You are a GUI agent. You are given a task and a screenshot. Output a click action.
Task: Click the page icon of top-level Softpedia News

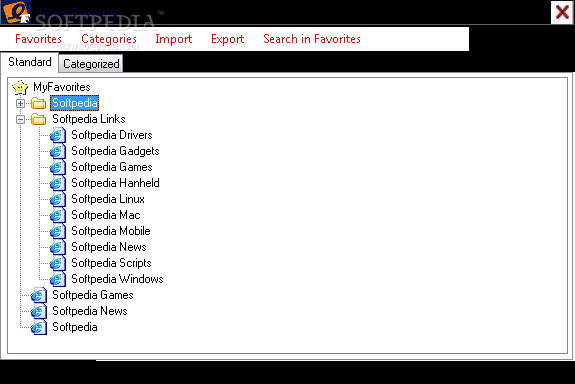[39, 311]
